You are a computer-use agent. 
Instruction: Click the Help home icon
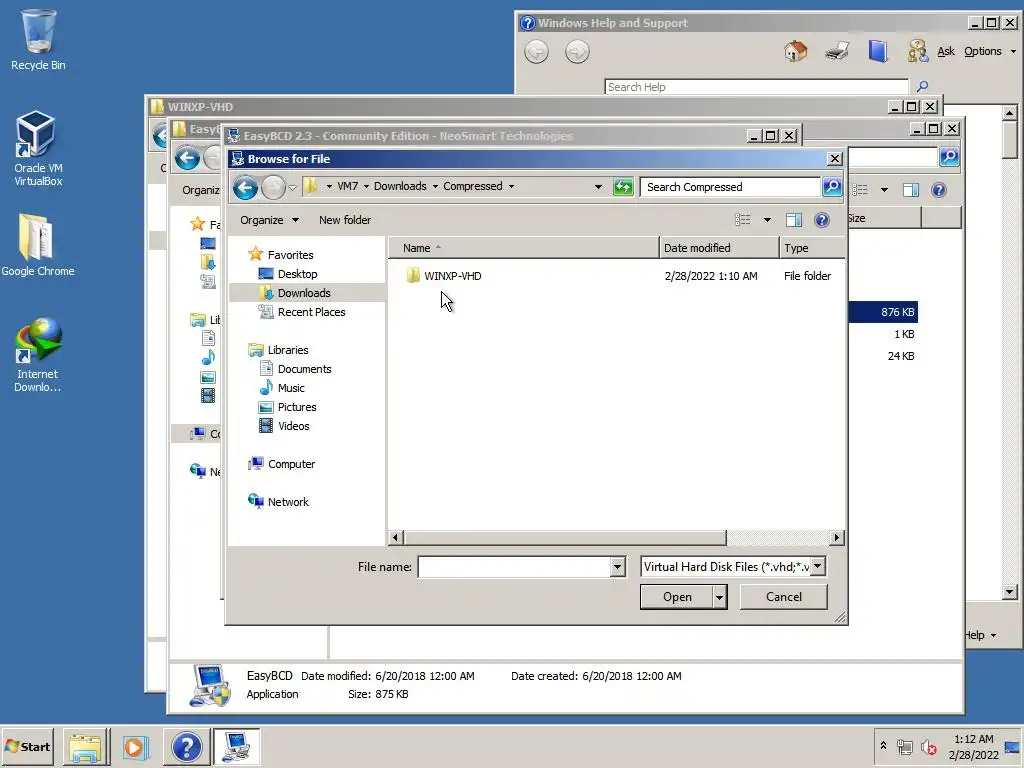[795, 51]
